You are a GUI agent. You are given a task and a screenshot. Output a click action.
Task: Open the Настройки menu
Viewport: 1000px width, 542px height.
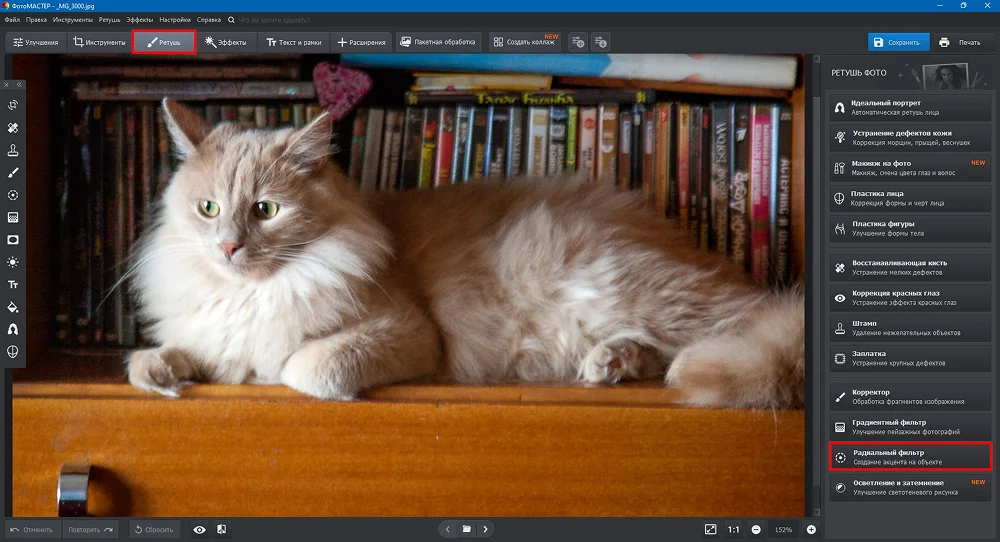[x=175, y=20]
